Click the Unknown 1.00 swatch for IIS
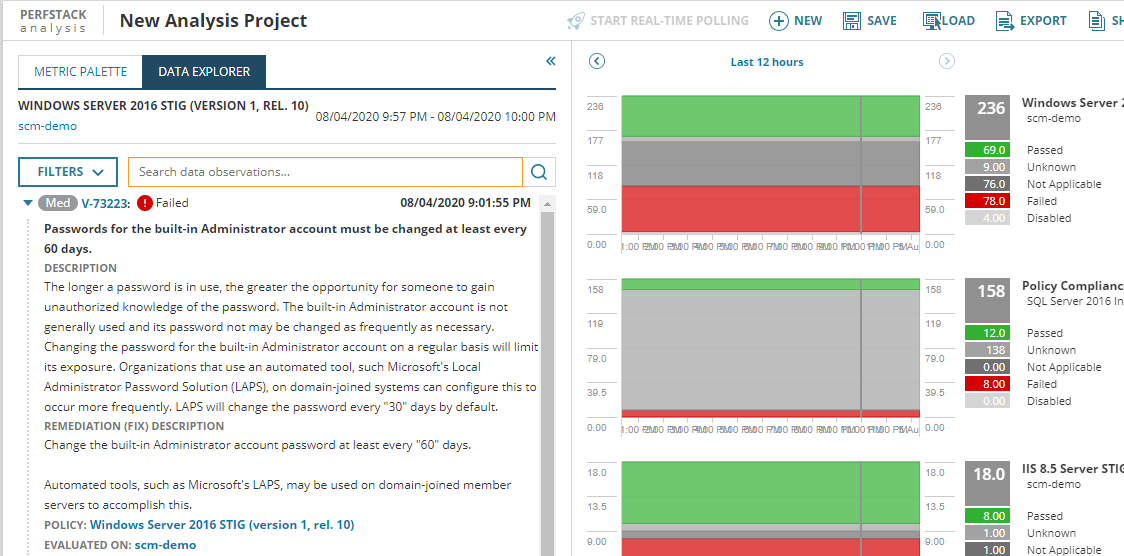 [987, 533]
